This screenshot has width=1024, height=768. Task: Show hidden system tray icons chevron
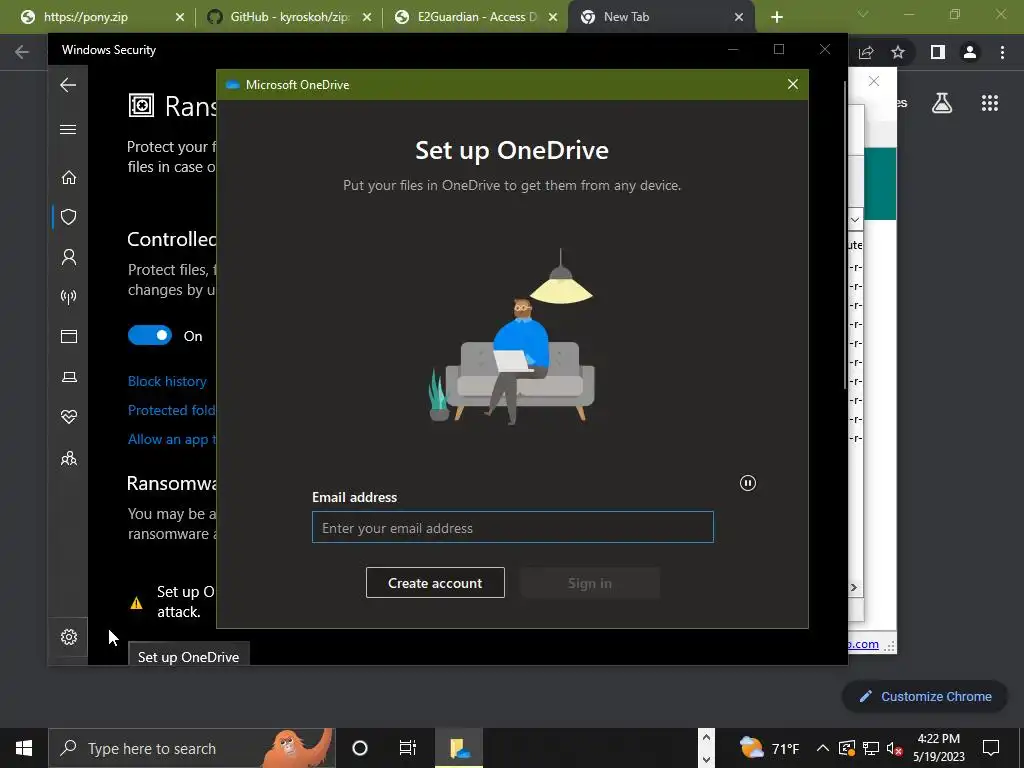(x=823, y=748)
